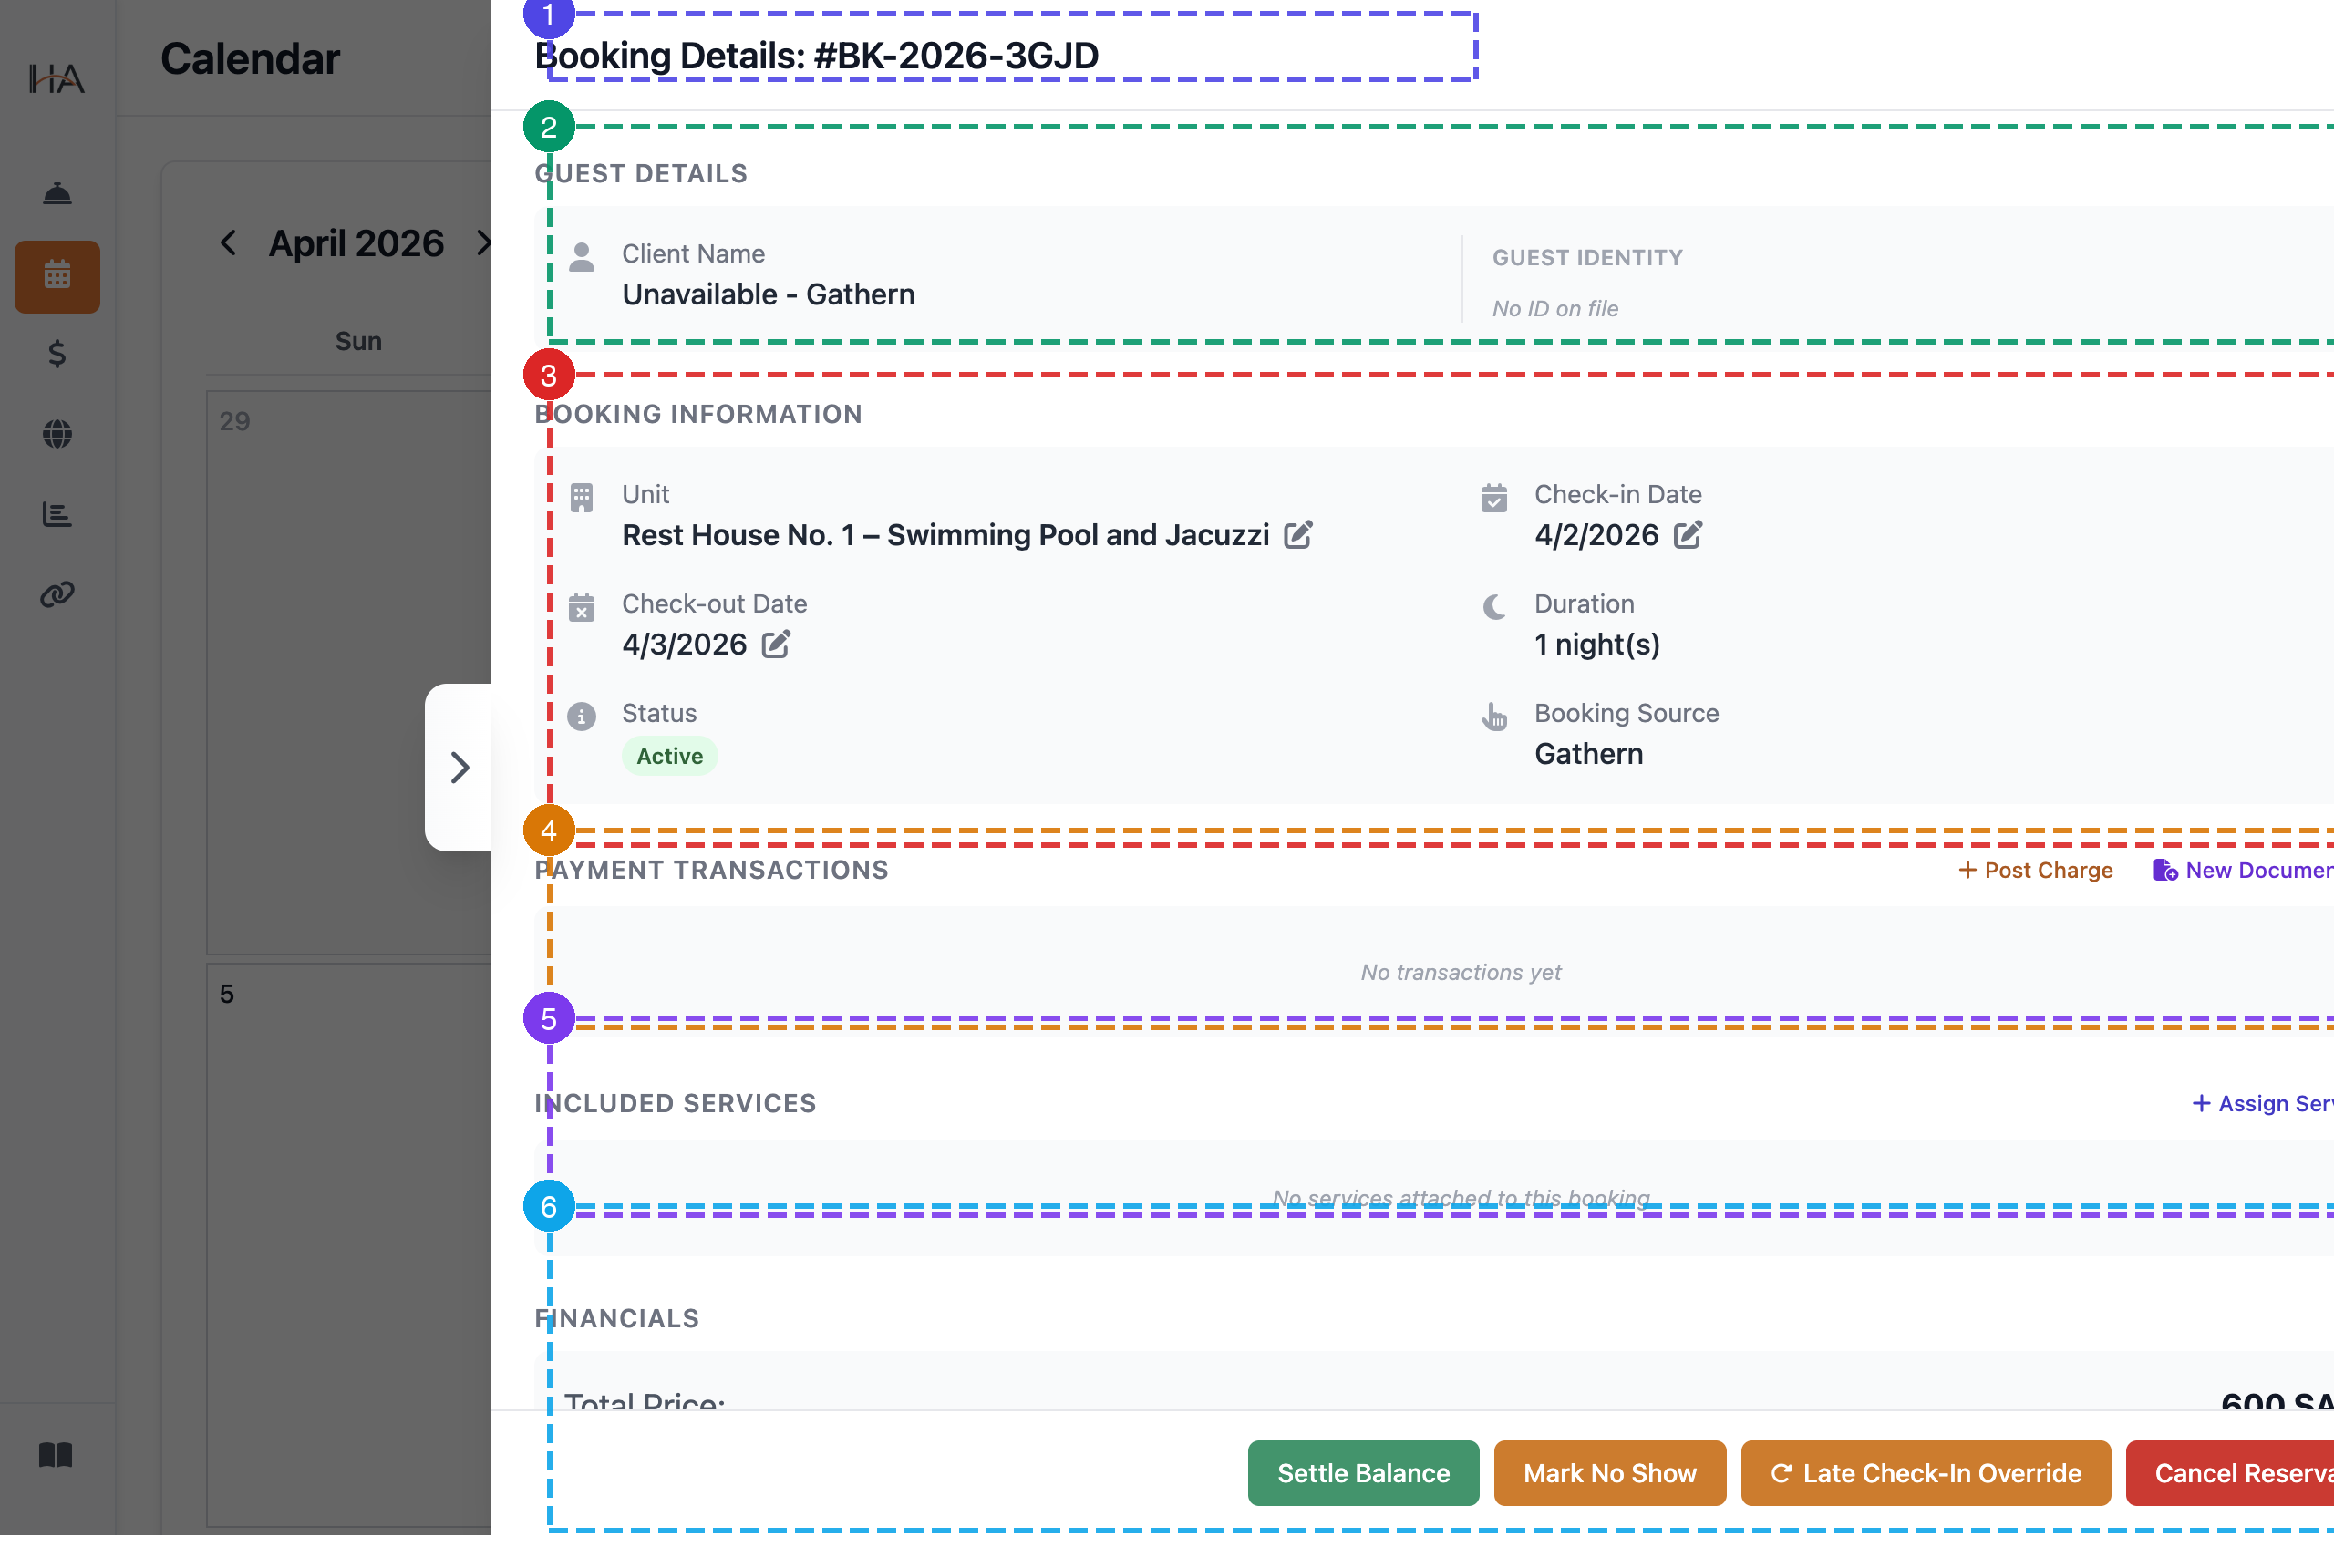
Task: Open the dollar sign finance icon
Action: (x=57, y=354)
